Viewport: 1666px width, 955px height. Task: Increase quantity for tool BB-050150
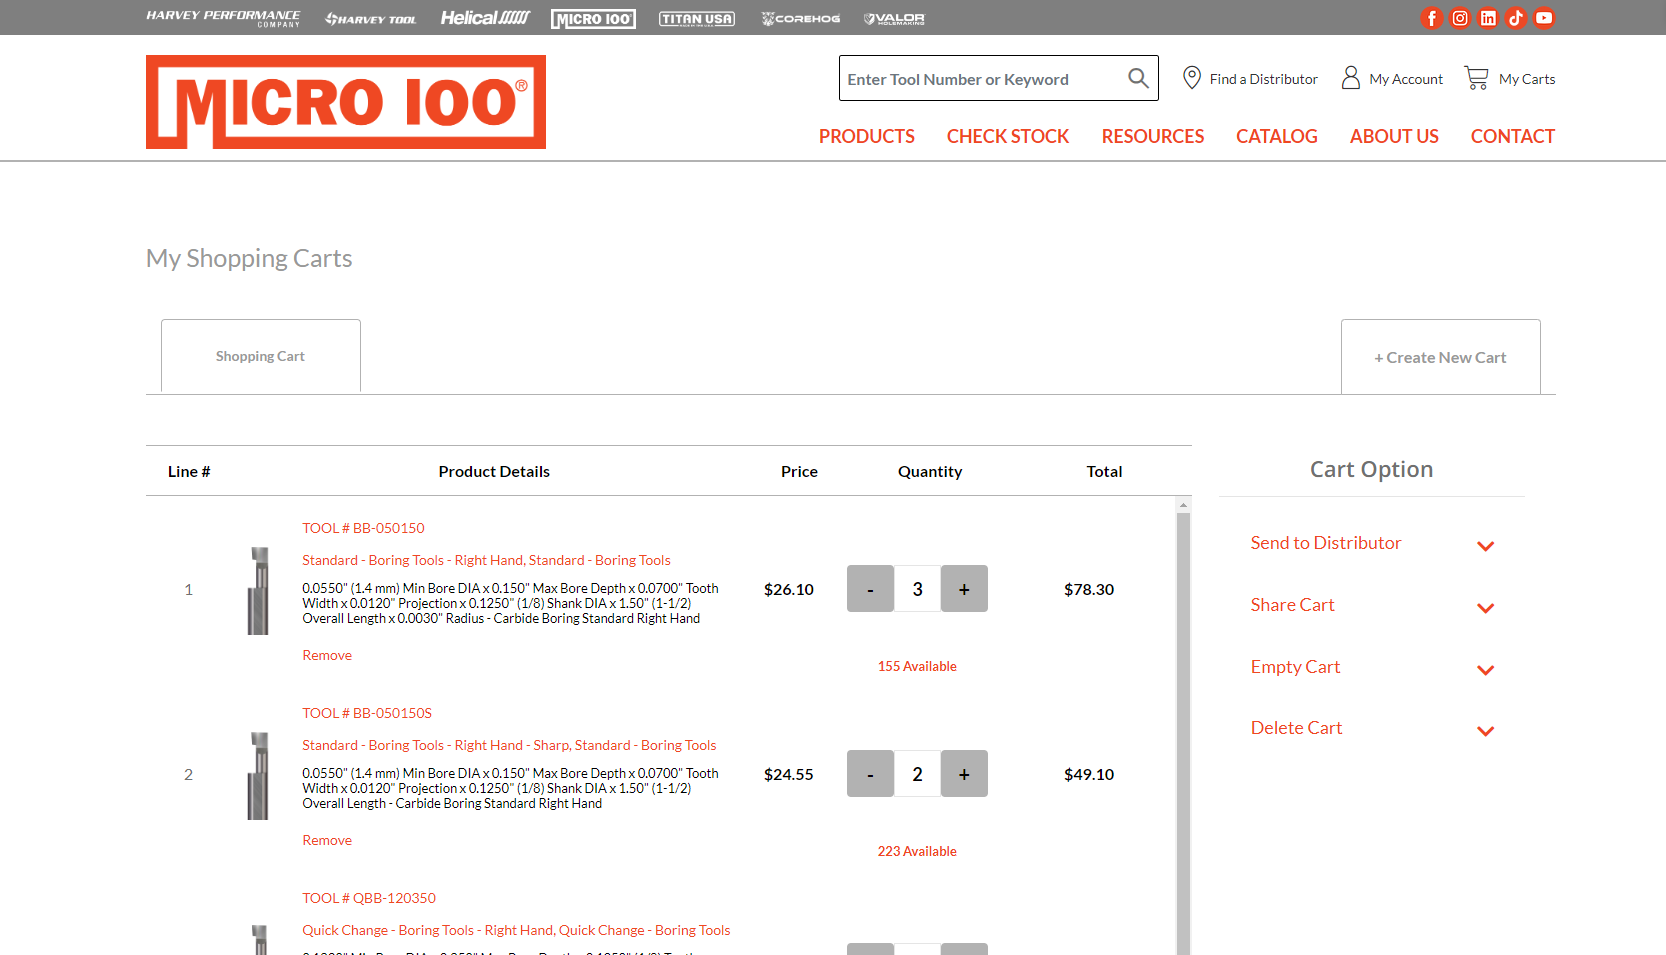tap(964, 589)
